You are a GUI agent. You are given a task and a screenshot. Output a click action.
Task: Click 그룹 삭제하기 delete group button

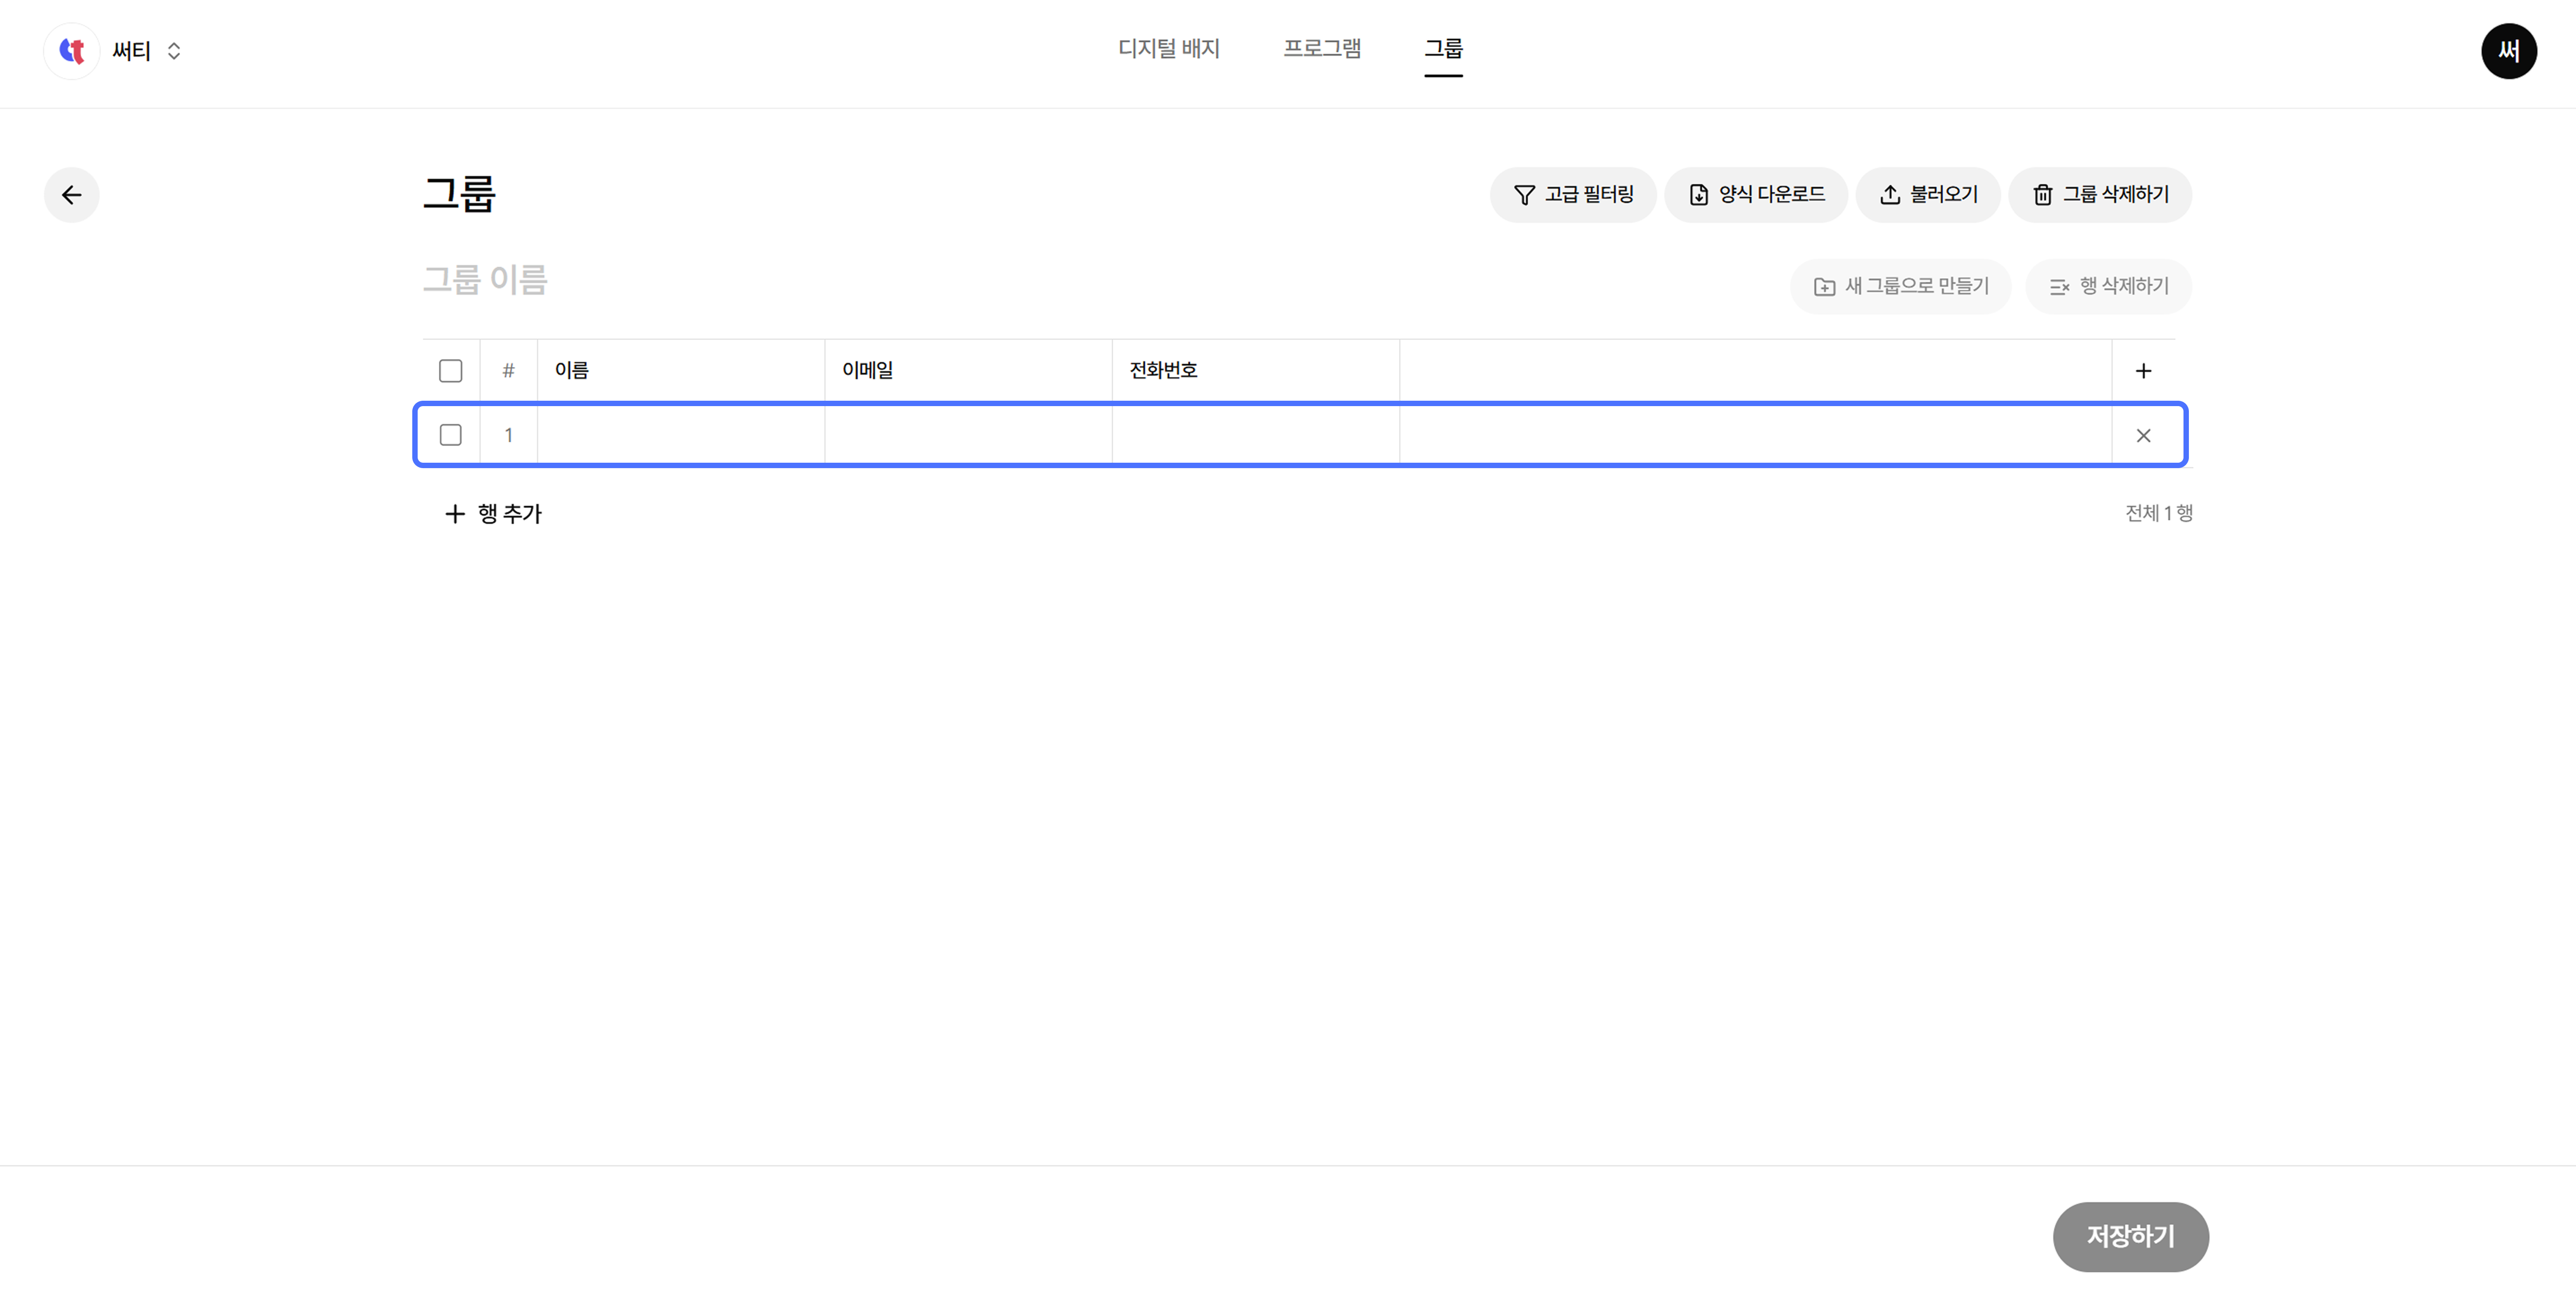pos(2099,195)
